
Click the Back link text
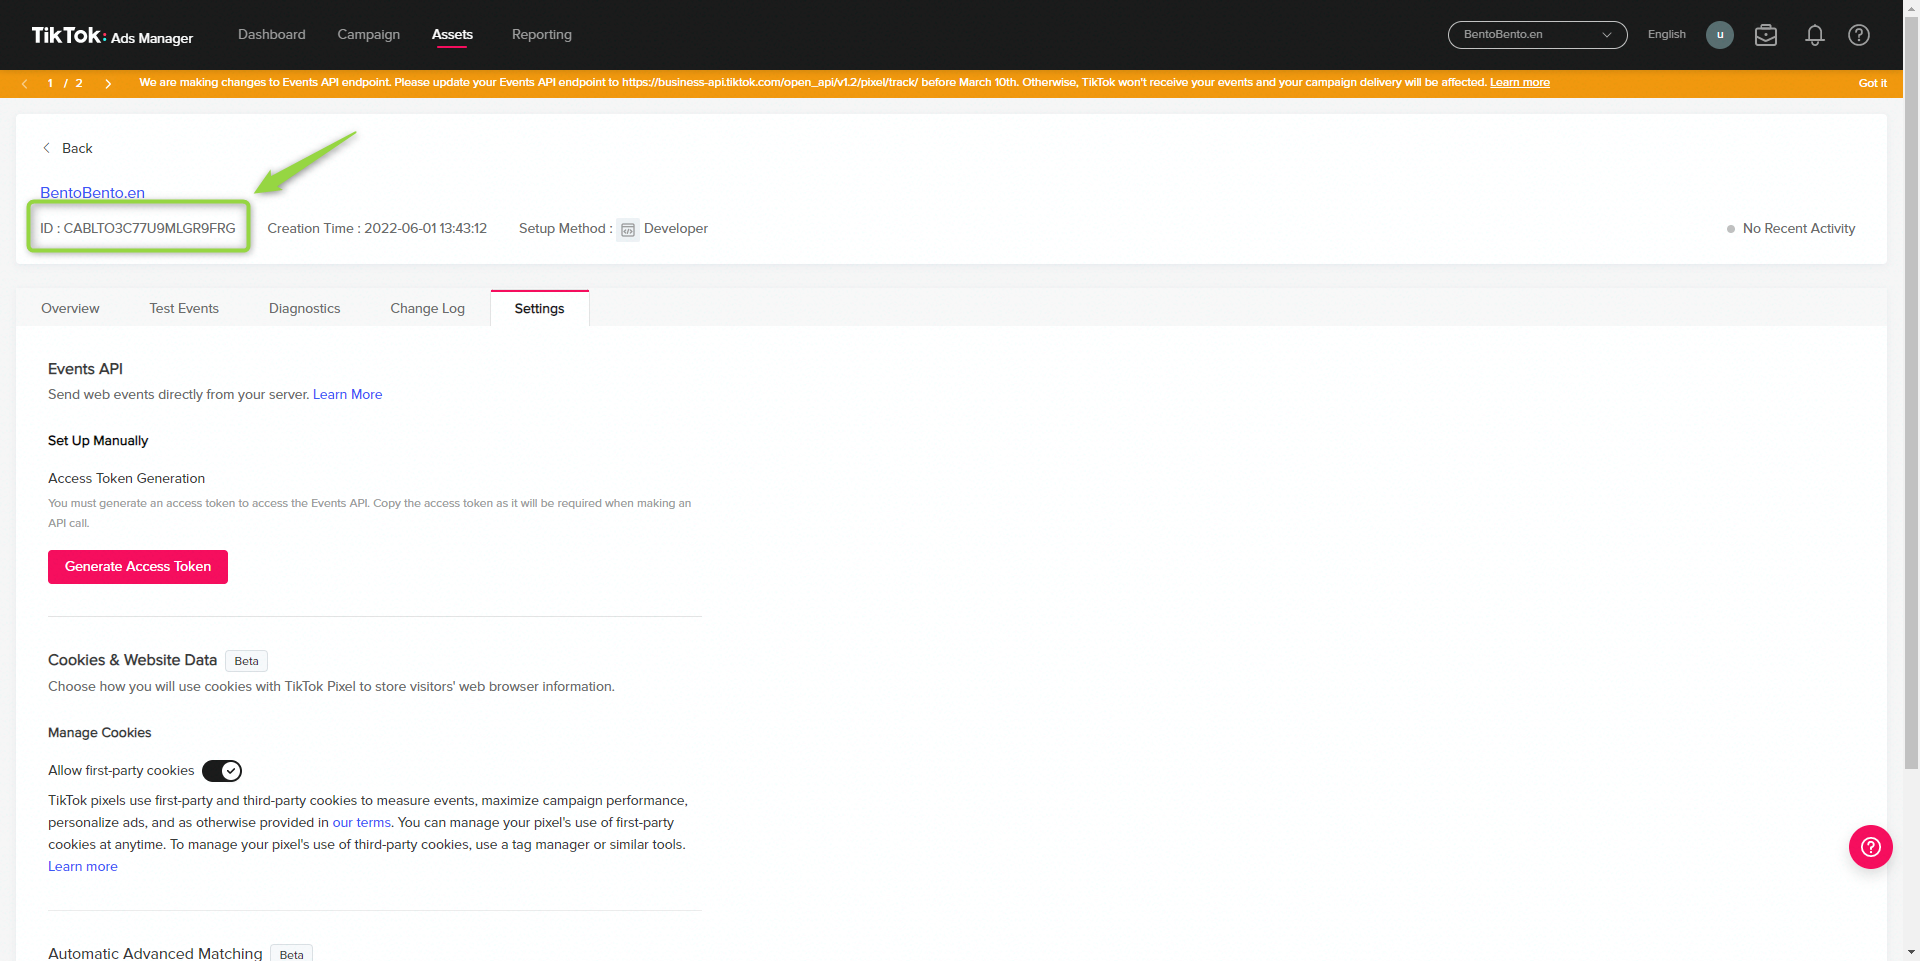tap(77, 148)
